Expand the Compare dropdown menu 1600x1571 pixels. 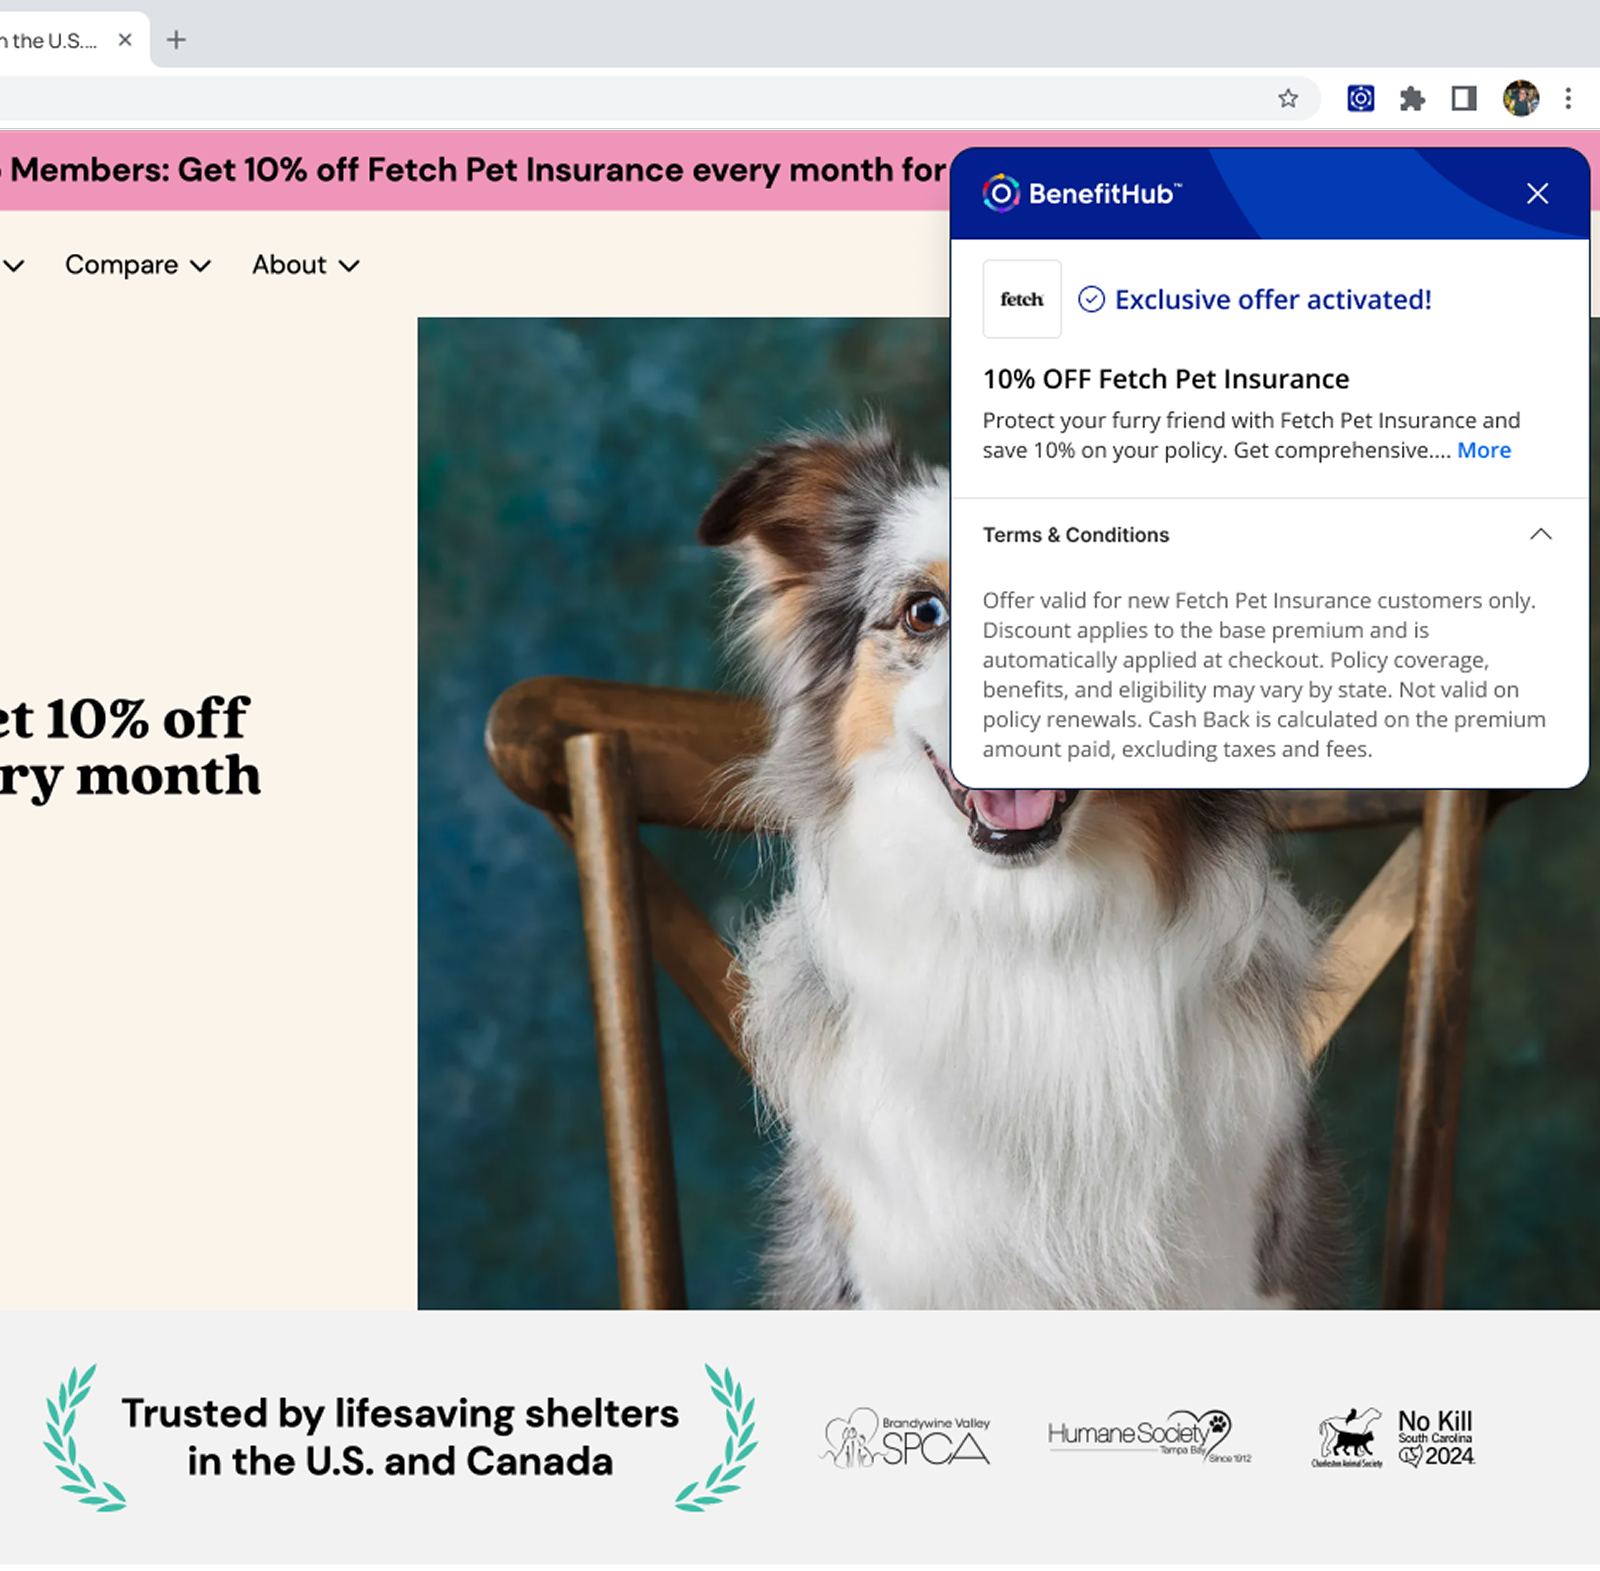coord(138,265)
